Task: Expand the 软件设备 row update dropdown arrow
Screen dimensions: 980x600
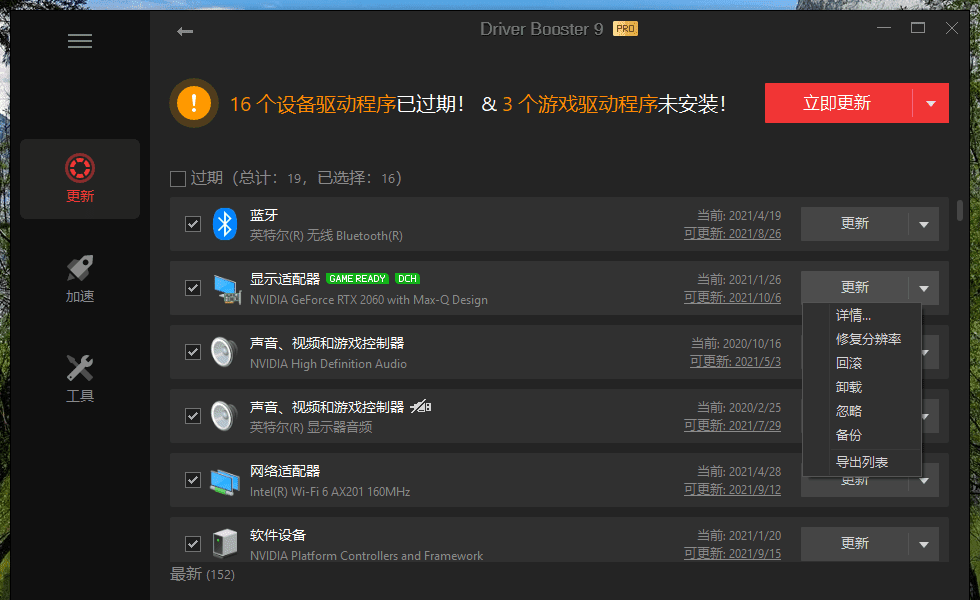Action: 924,544
